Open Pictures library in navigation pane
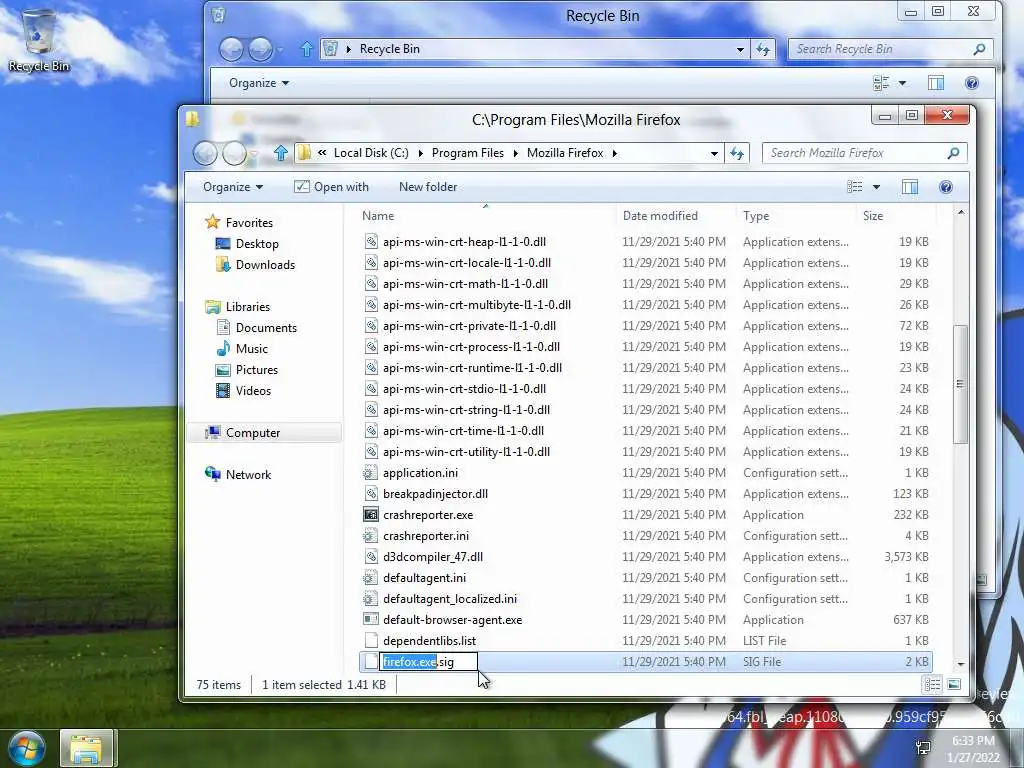1024x768 pixels. [x=257, y=370]
